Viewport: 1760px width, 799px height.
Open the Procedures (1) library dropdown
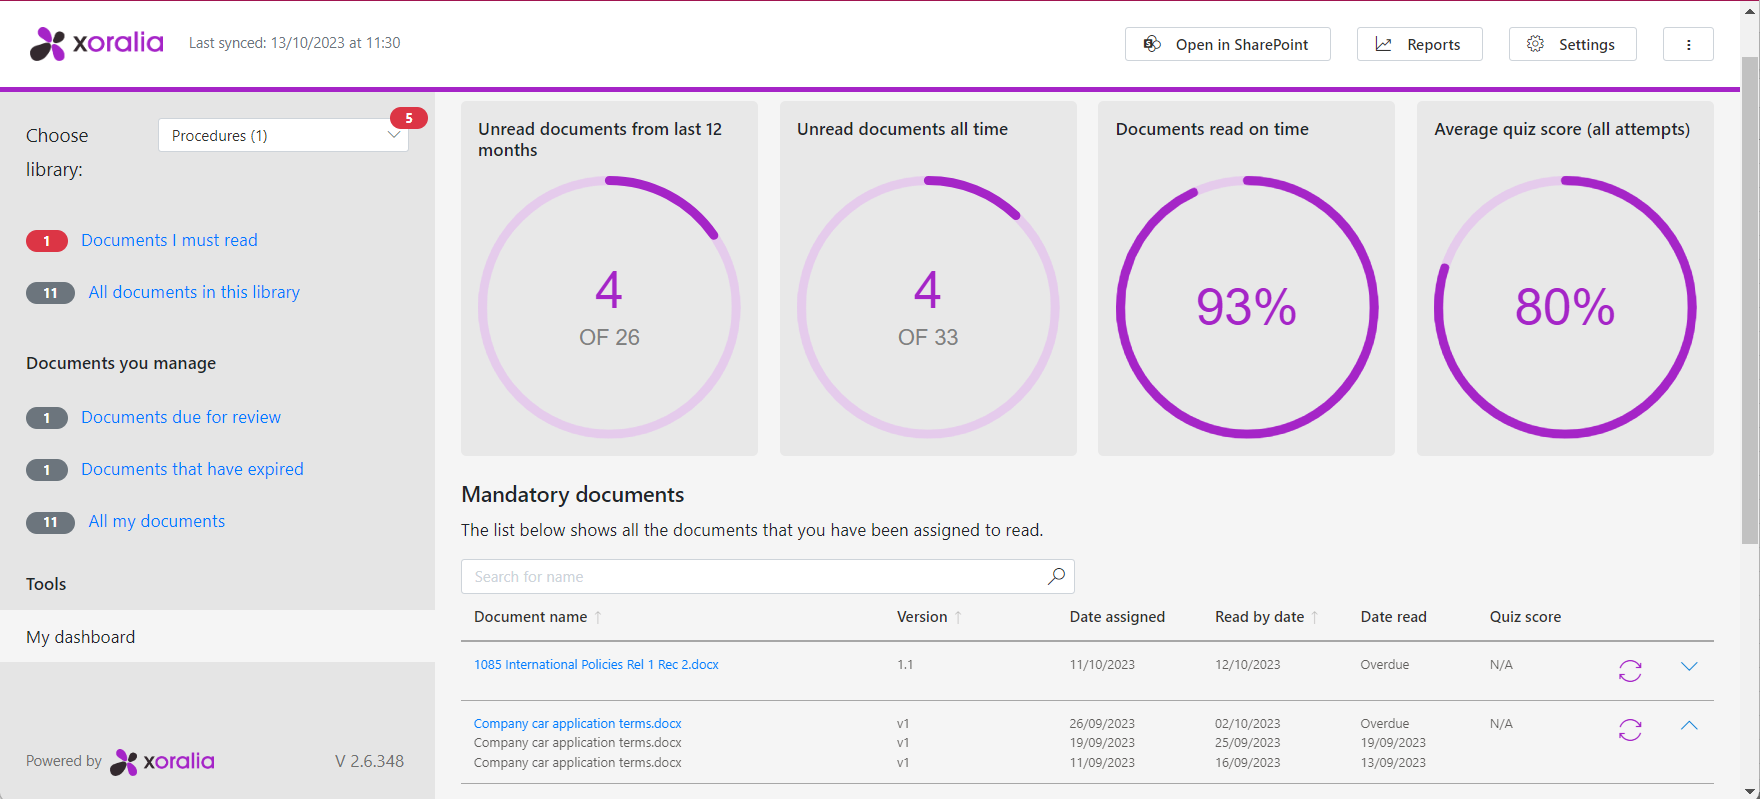click(x=283, y=135)
